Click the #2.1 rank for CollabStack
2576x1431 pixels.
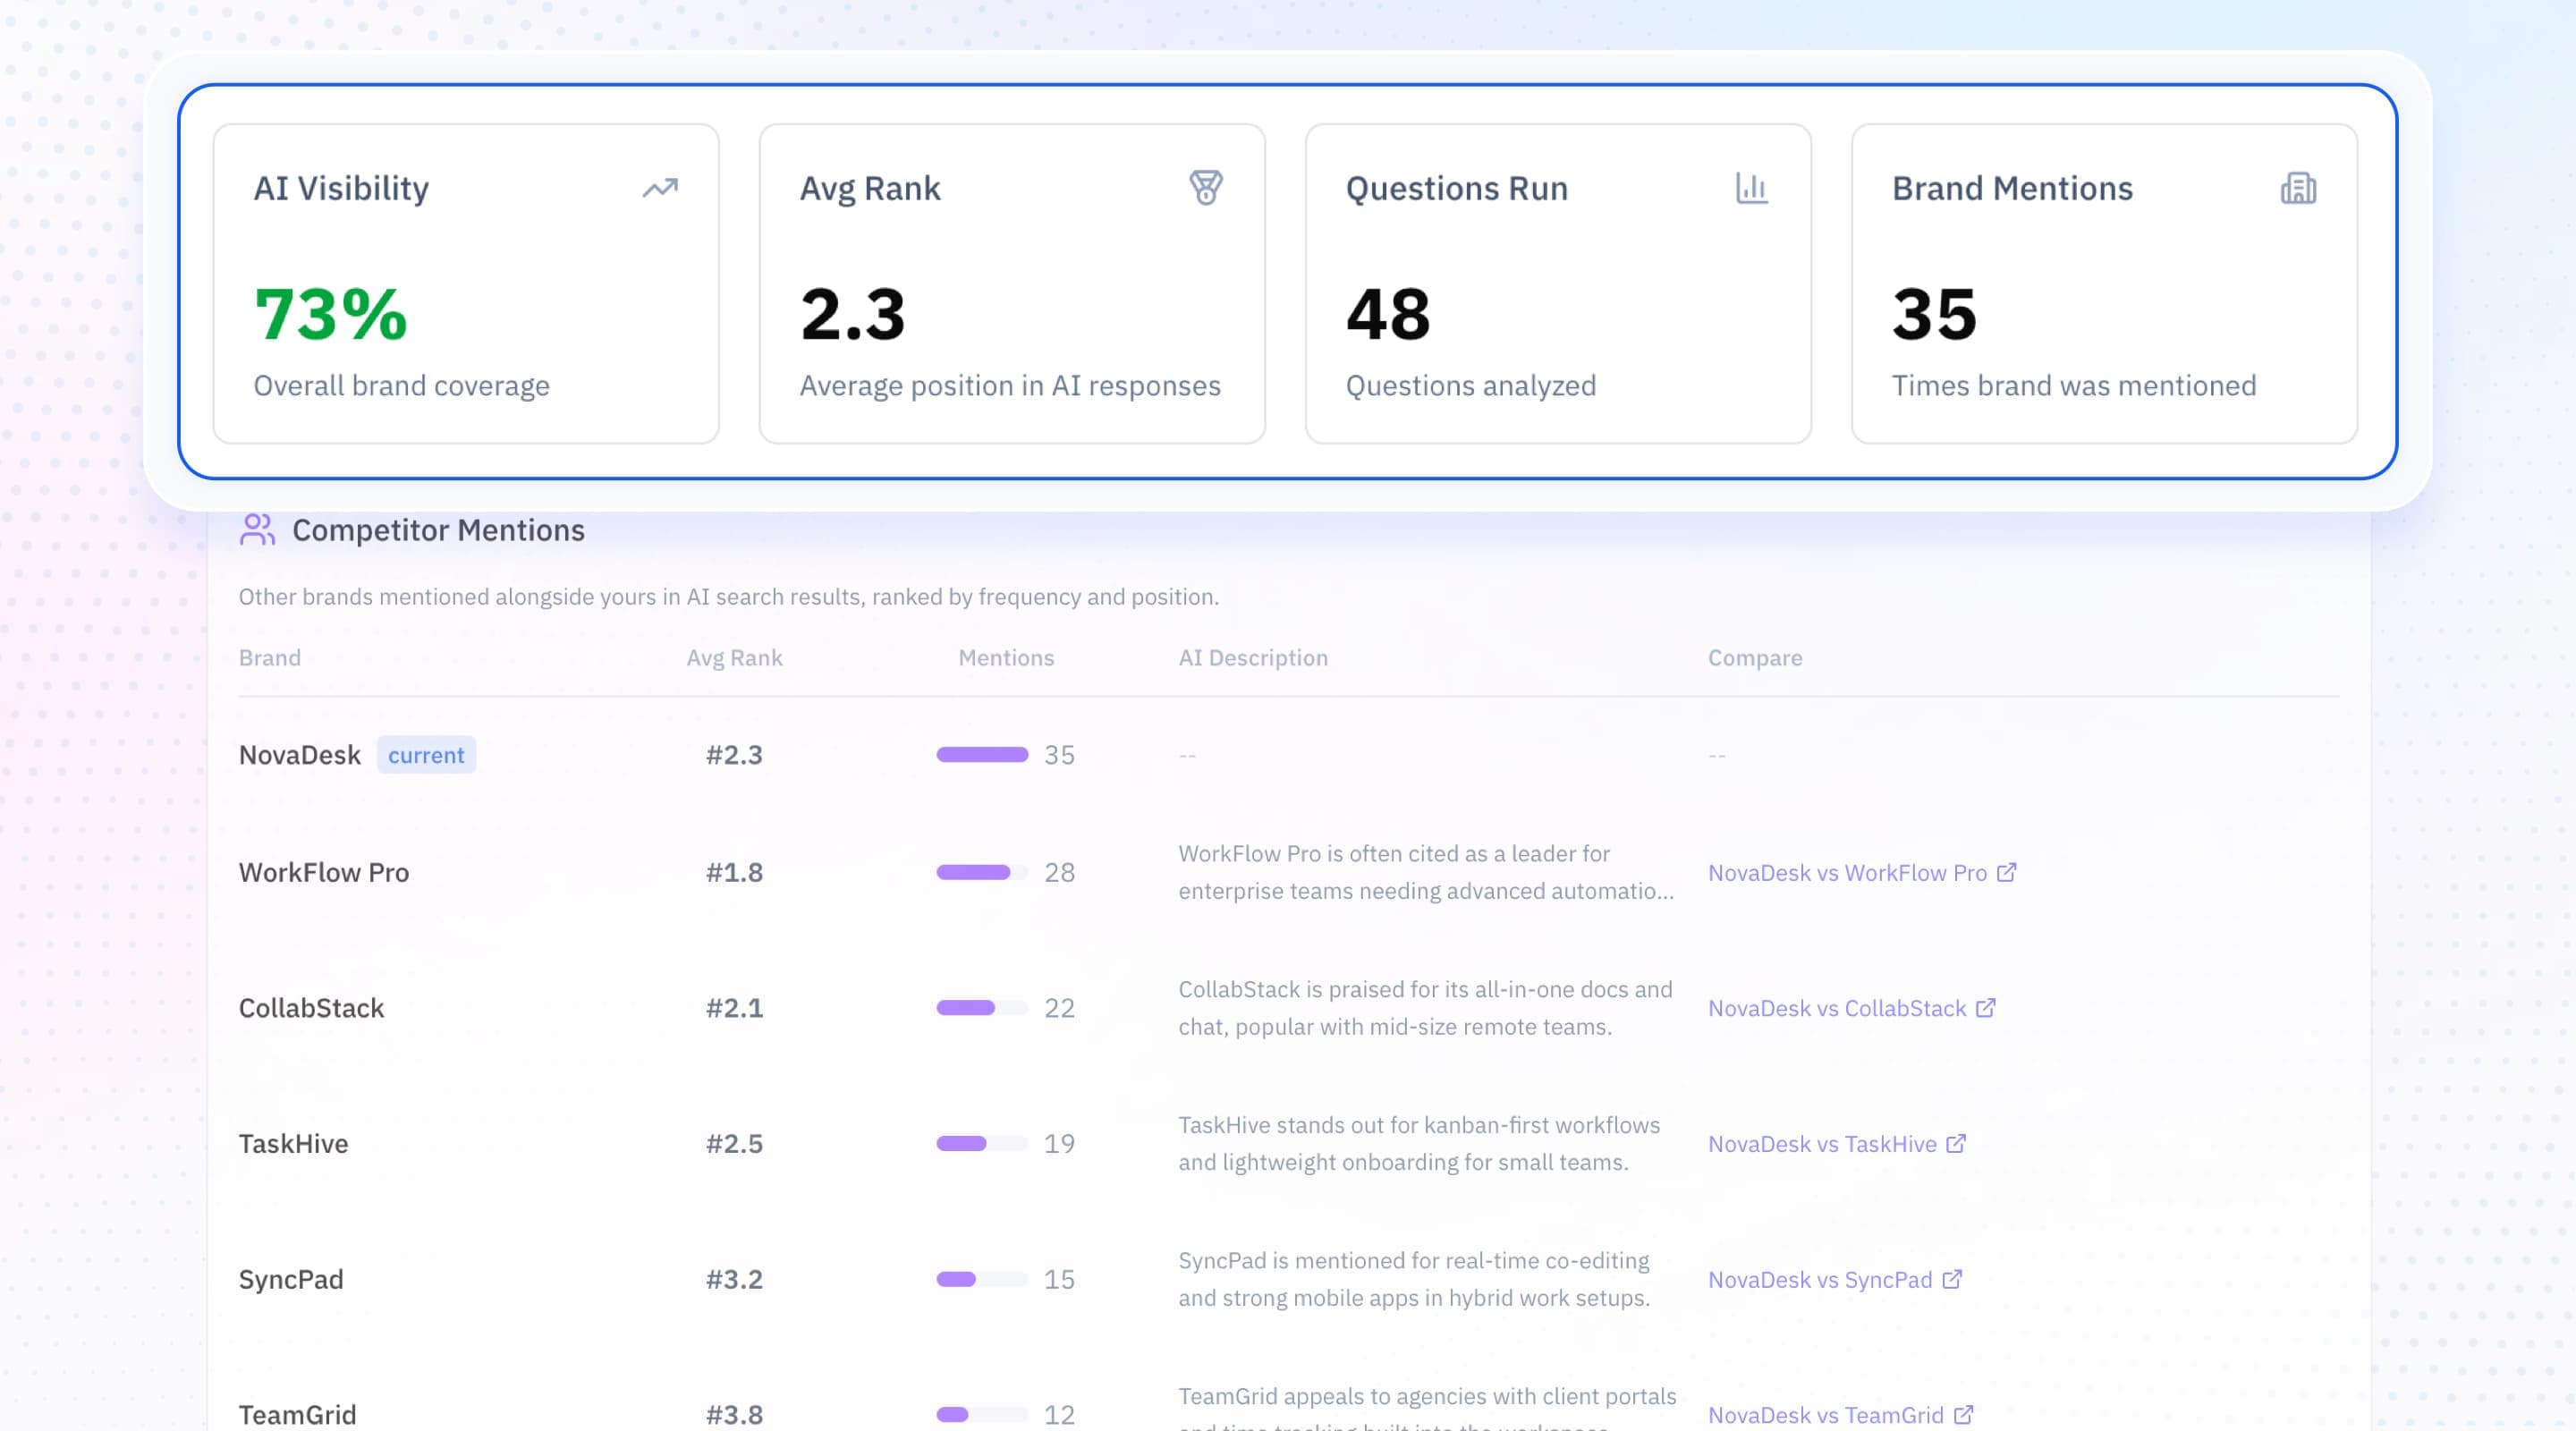pos(734,1007)
